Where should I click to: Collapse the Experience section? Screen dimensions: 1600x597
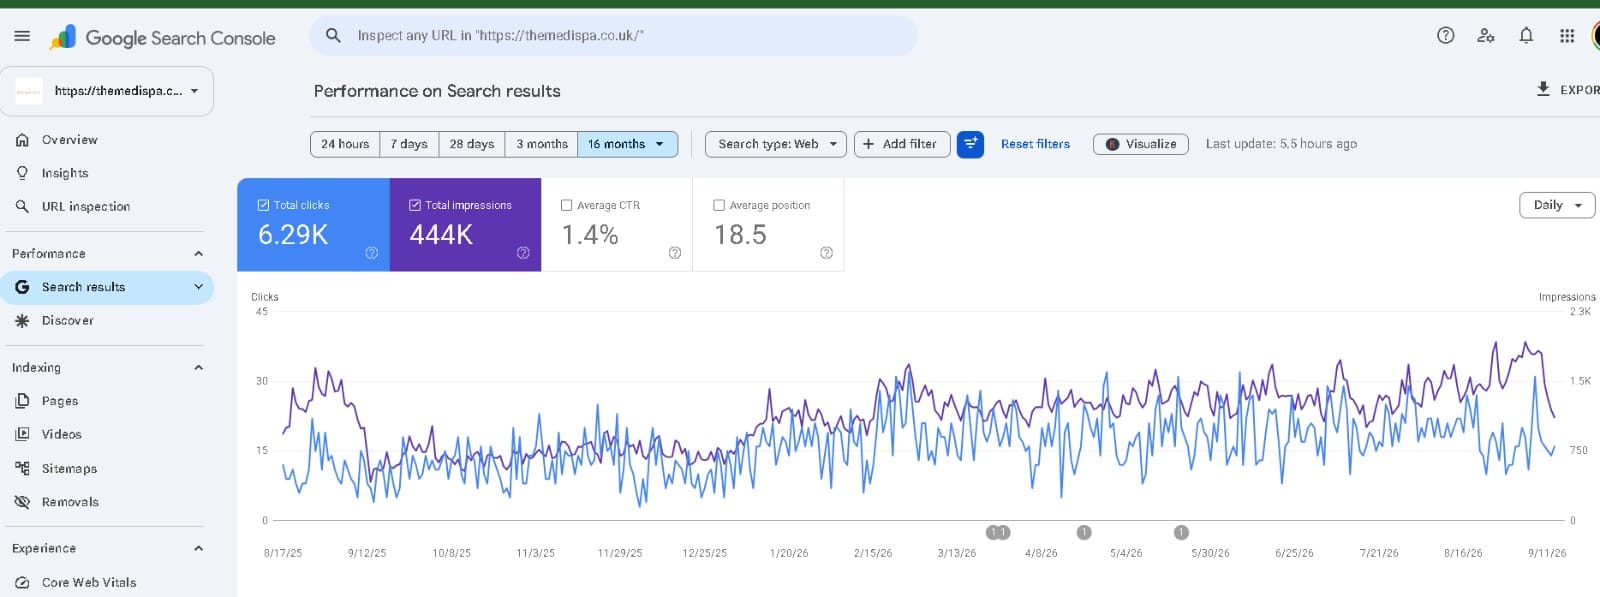point(198,549)
